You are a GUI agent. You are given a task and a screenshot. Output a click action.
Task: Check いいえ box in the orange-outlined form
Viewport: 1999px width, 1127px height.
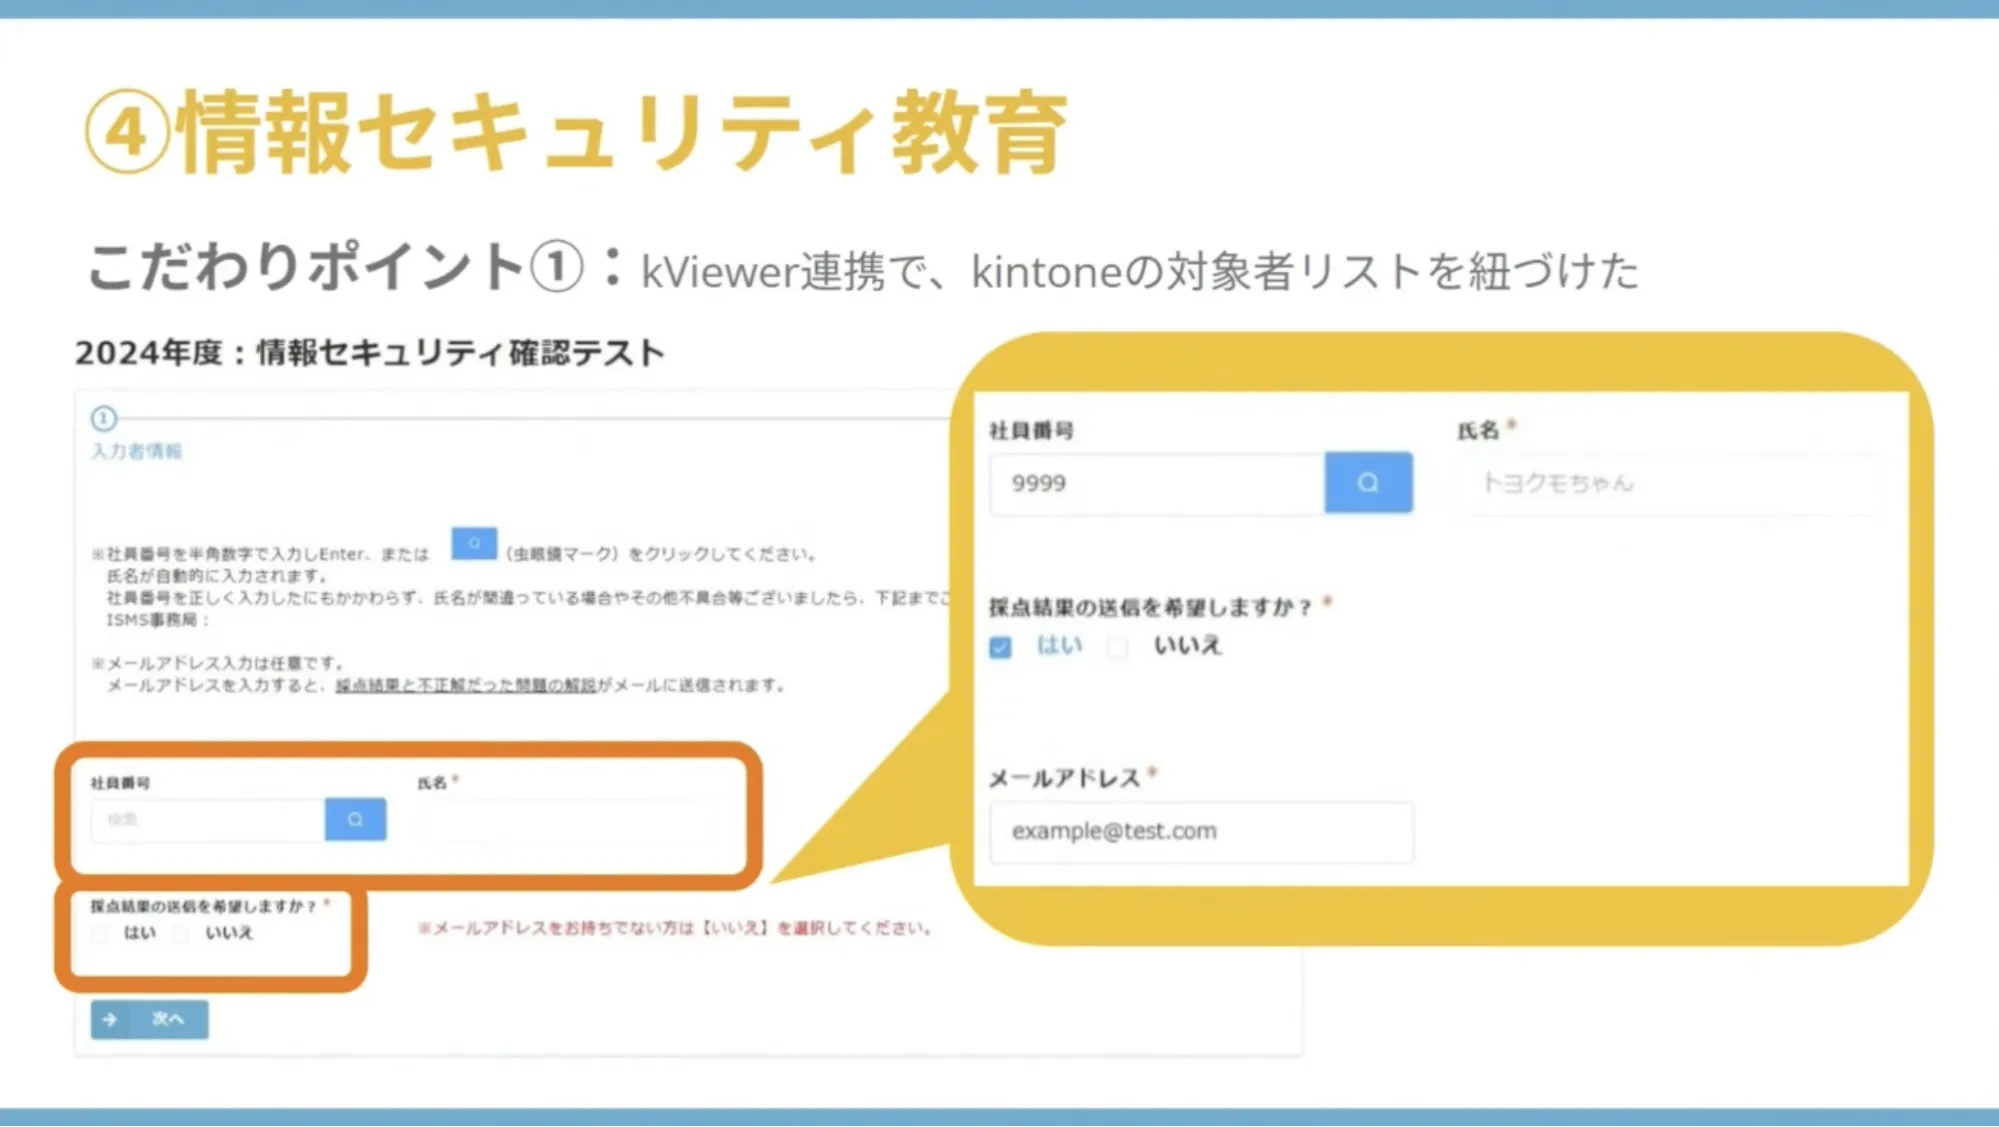[181, 934]
